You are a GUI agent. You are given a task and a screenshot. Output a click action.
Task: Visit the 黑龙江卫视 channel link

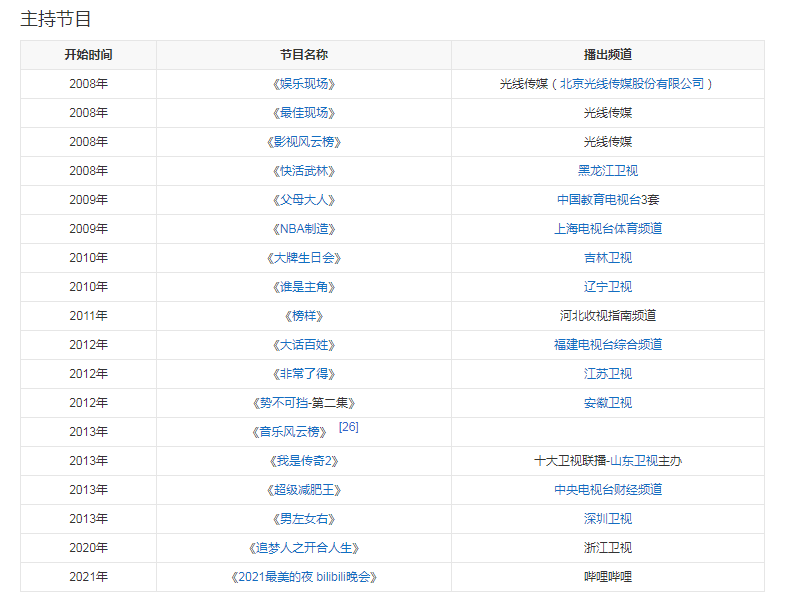click(x=607, y=171)
